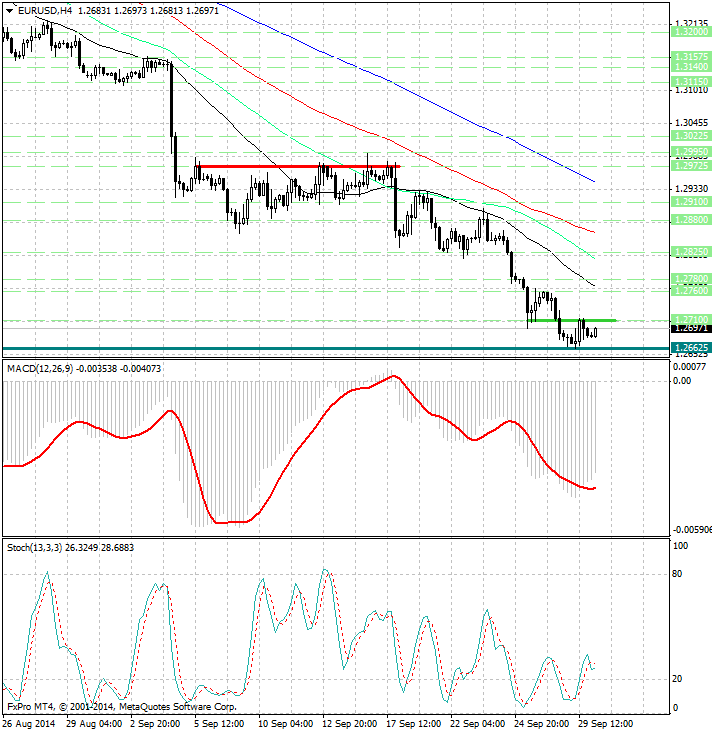Viewport: 712px width, 732px height.
Task: Select the 1.31150 price level label
Action: 691,82
